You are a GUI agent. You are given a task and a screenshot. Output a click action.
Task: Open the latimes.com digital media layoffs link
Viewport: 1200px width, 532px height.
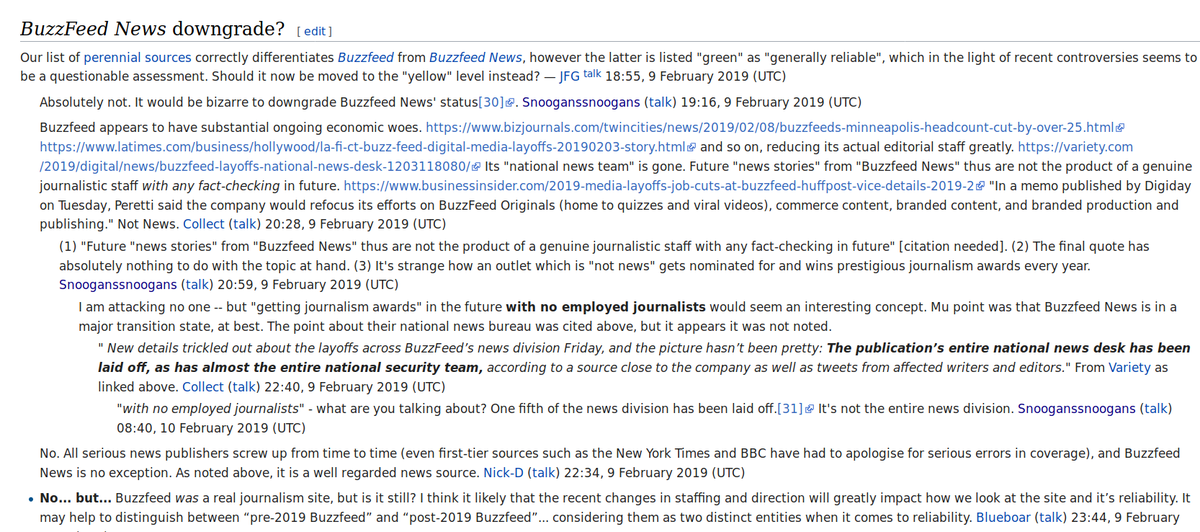tap(368, 146)
